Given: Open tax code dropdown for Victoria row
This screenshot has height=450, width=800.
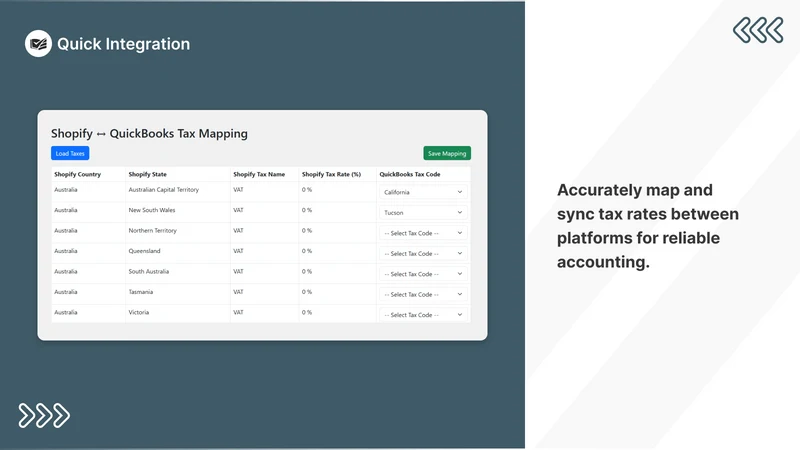Looking at the screenshot, I should tap(423, 315).
